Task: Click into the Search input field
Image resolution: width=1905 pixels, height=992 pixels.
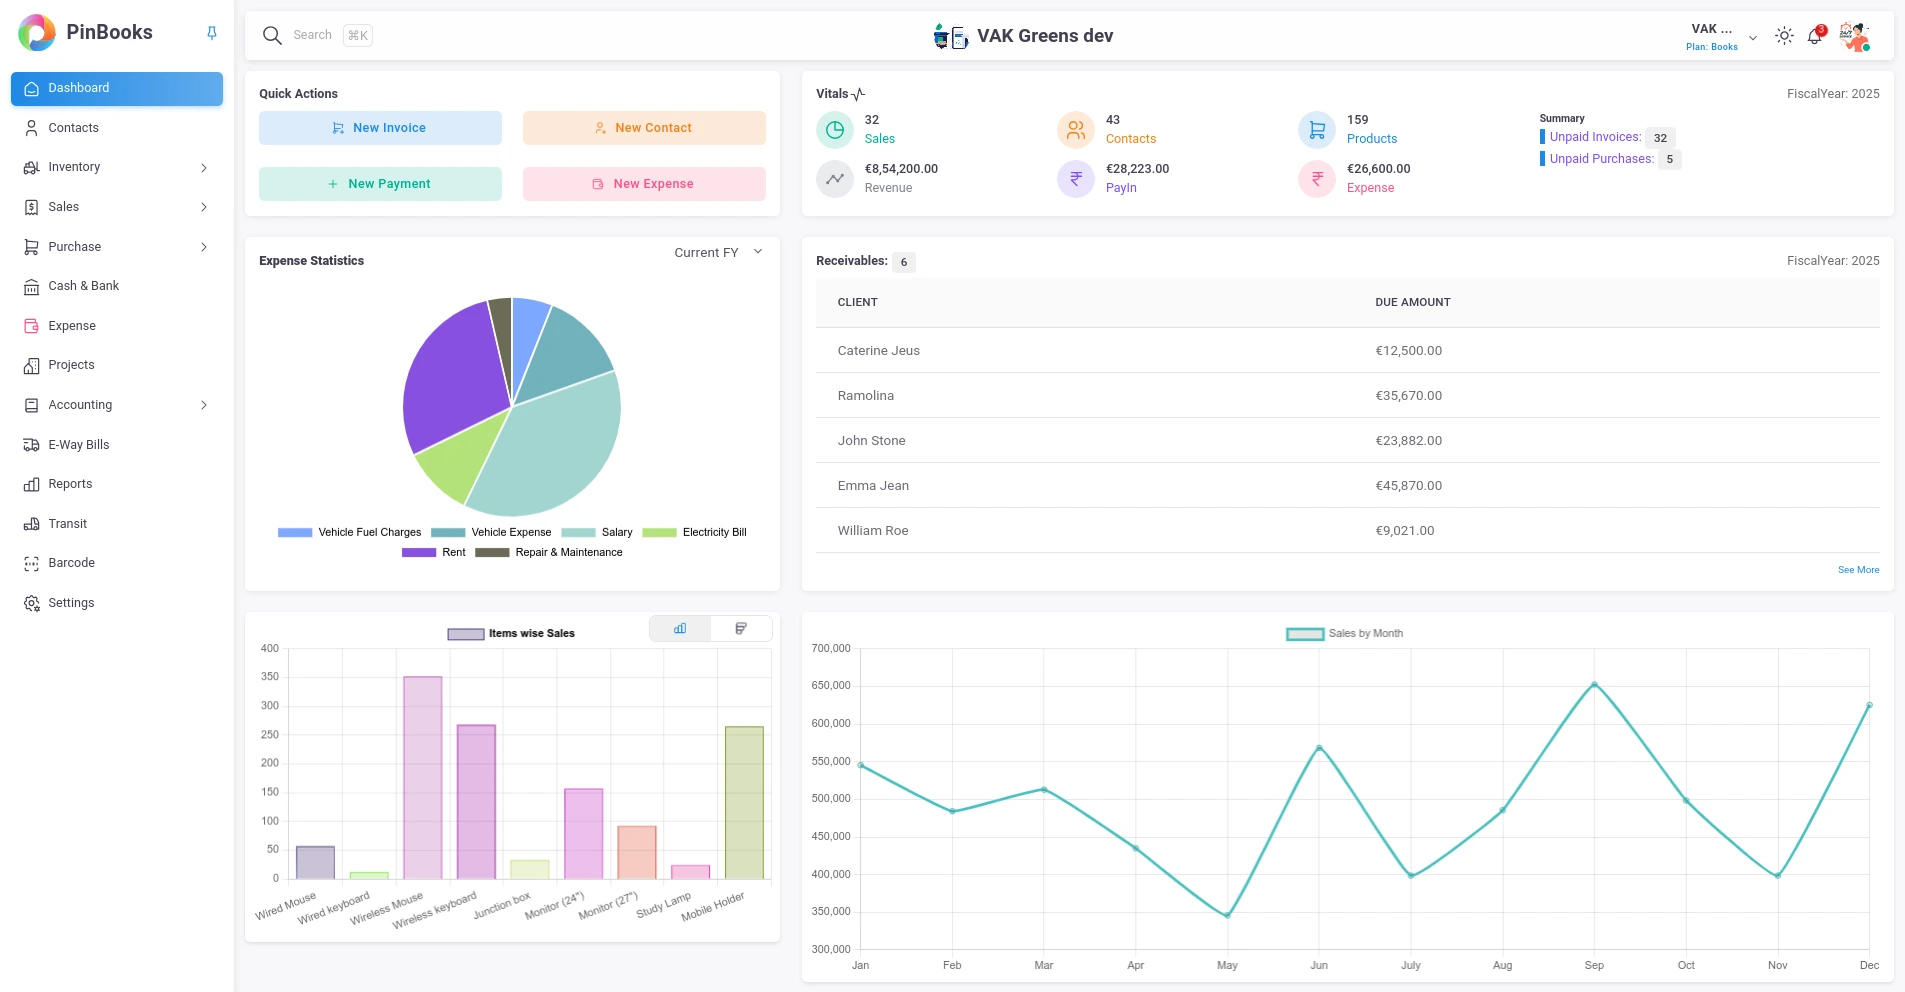Action: 312,35
